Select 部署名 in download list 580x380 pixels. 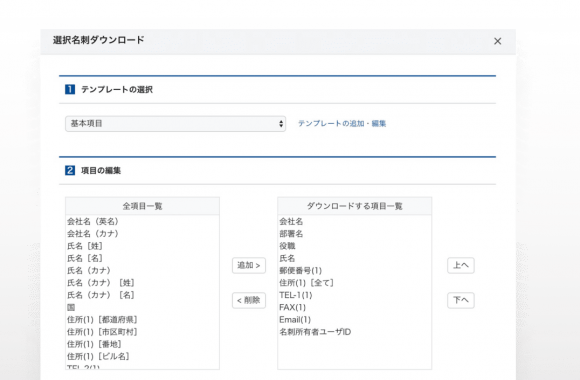pos(354,233)
